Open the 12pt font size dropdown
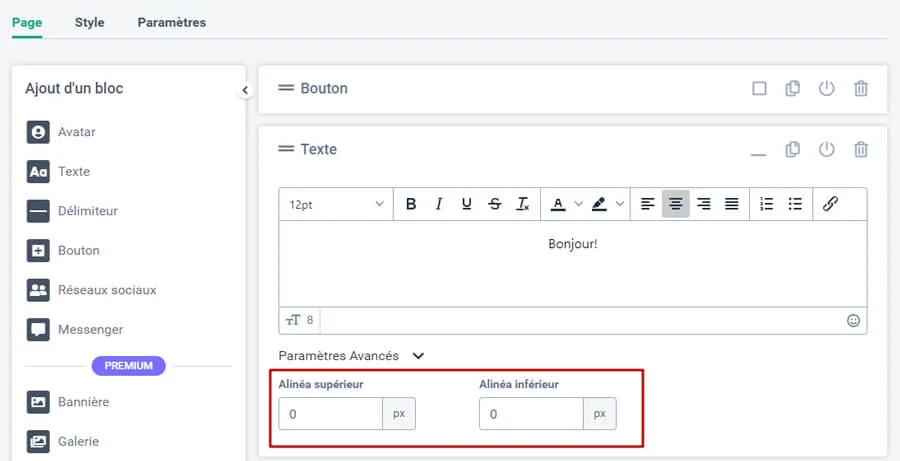 click(336, 204)
